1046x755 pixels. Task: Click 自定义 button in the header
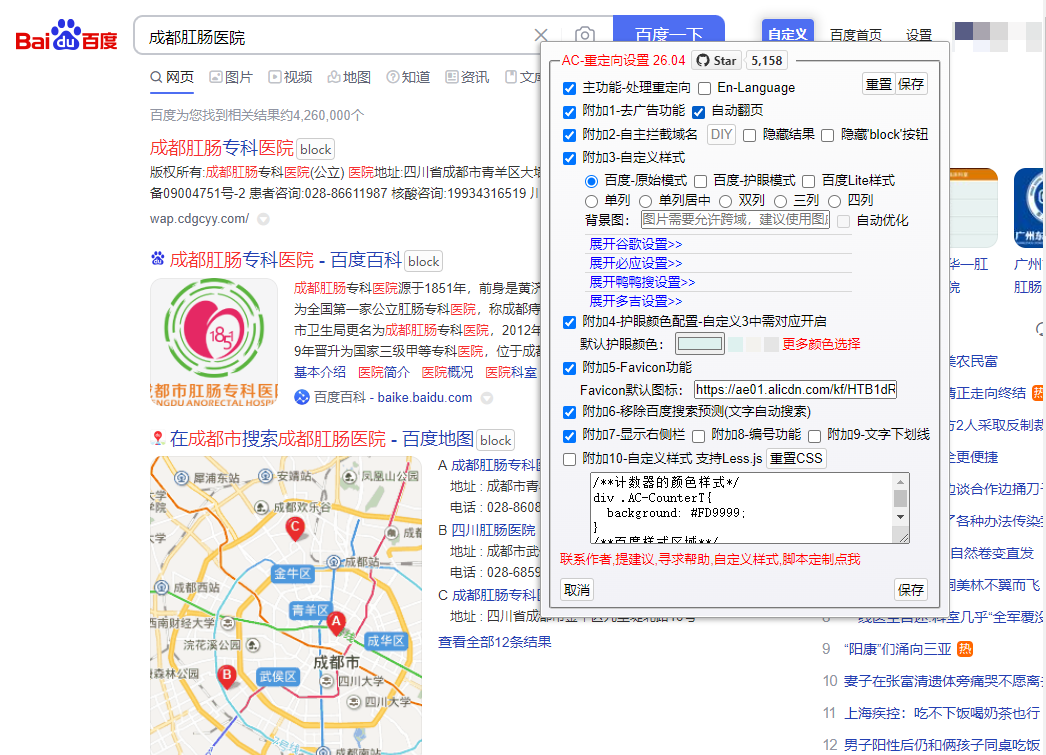788,33
